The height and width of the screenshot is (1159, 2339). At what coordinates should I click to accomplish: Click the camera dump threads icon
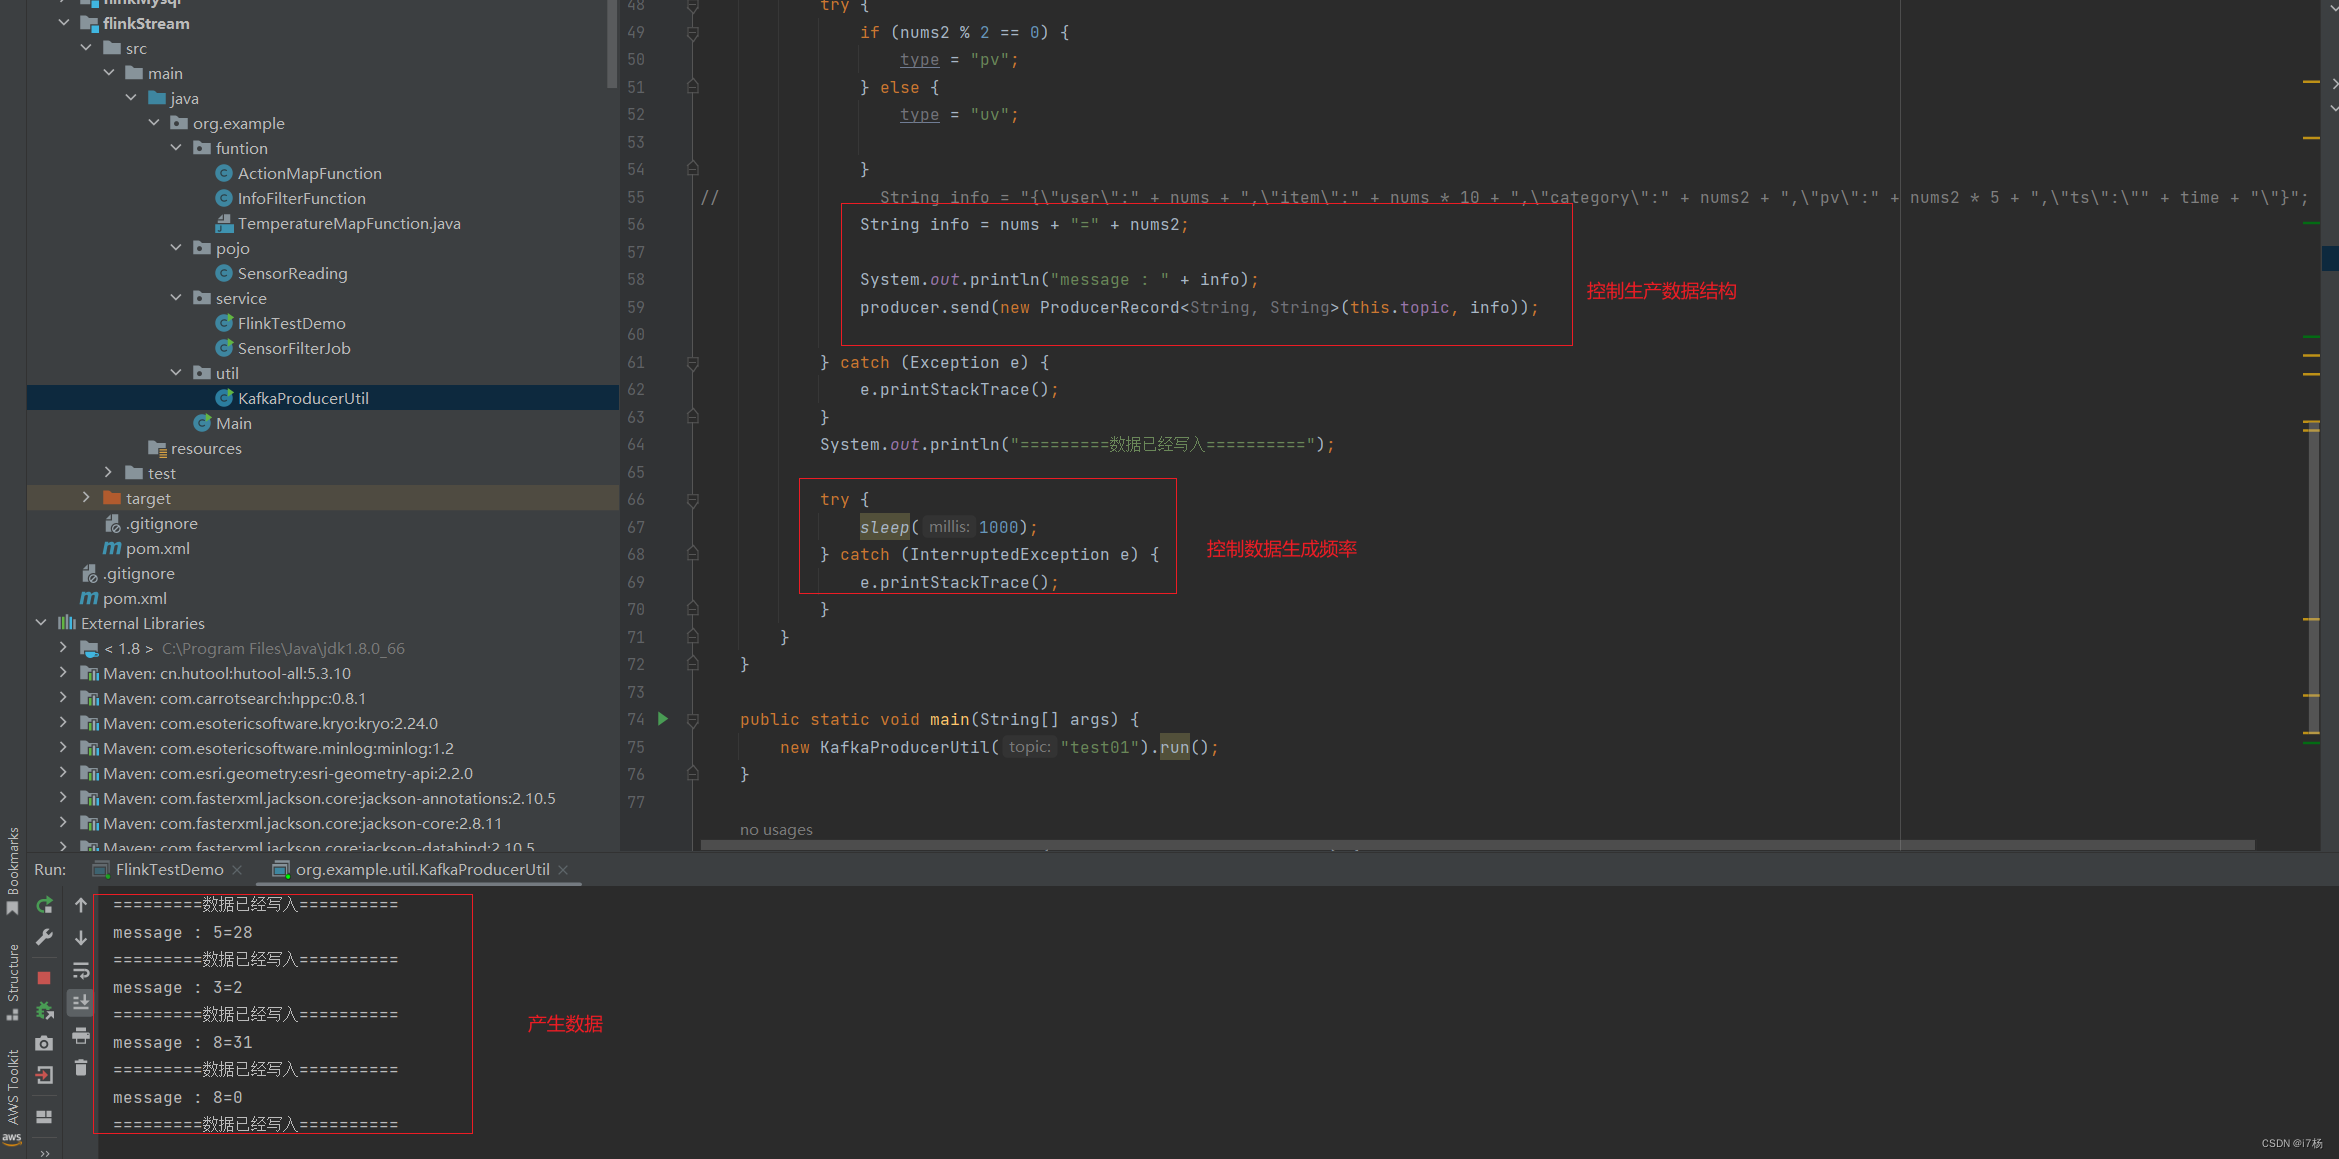tap(44, 1043)
